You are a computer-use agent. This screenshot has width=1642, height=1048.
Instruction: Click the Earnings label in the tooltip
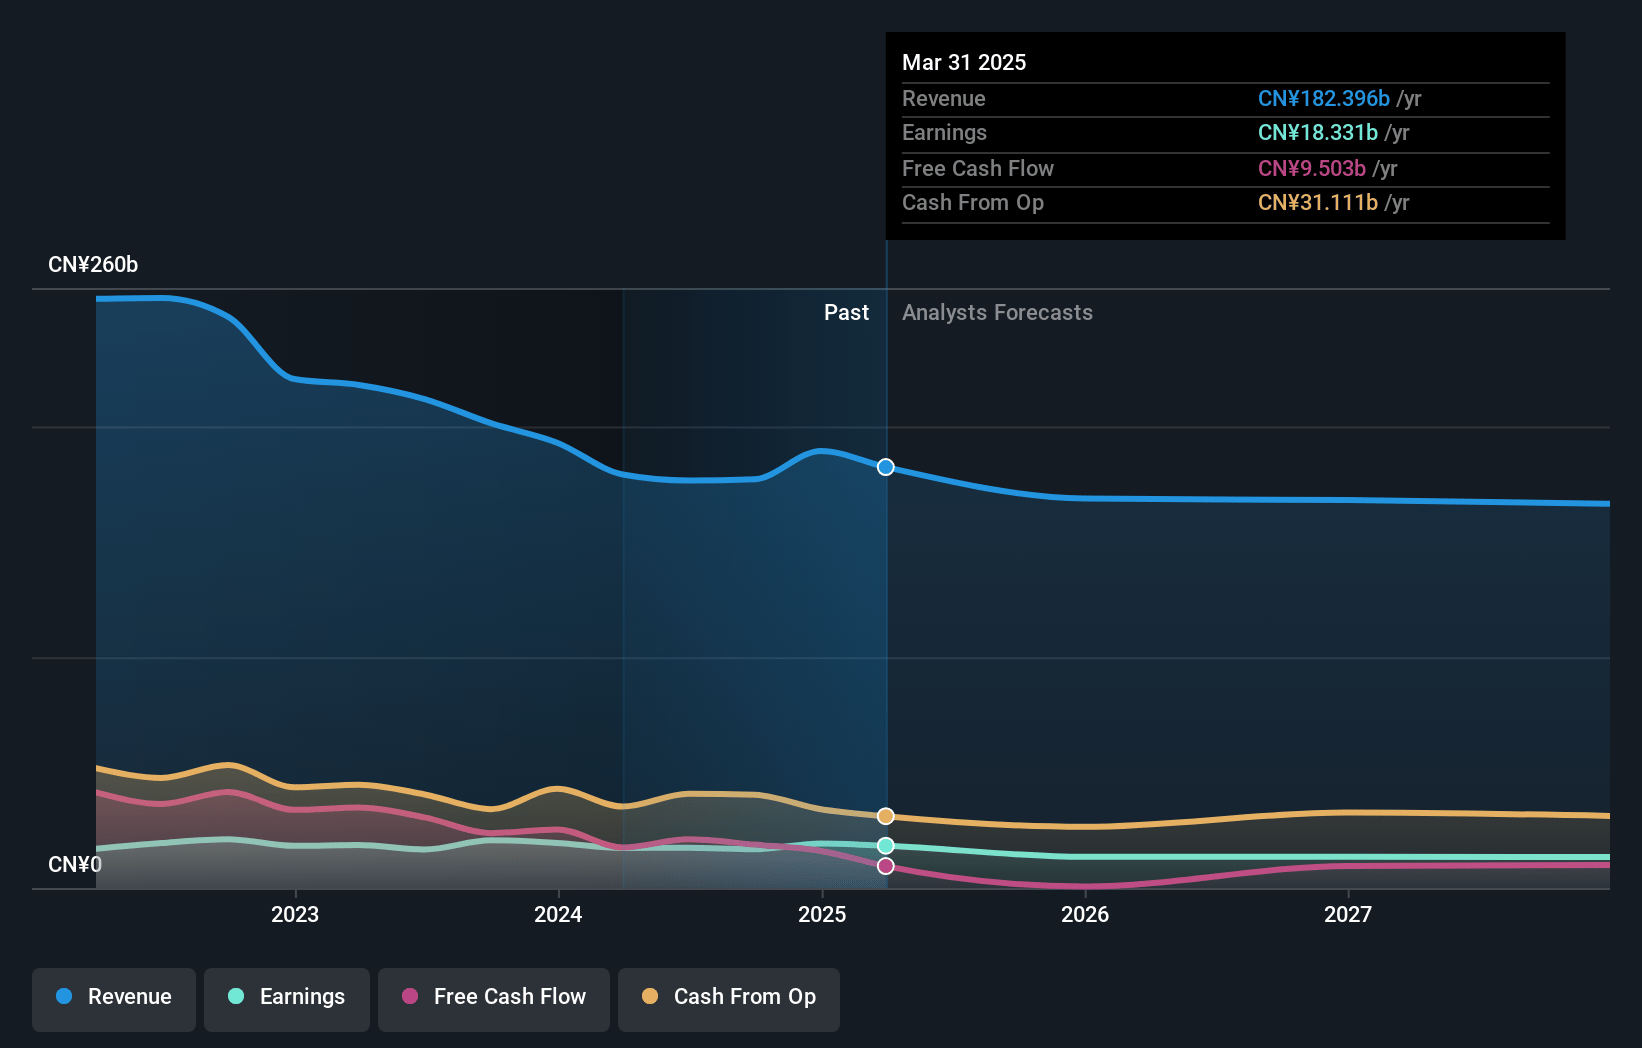(x=944, y=132)
